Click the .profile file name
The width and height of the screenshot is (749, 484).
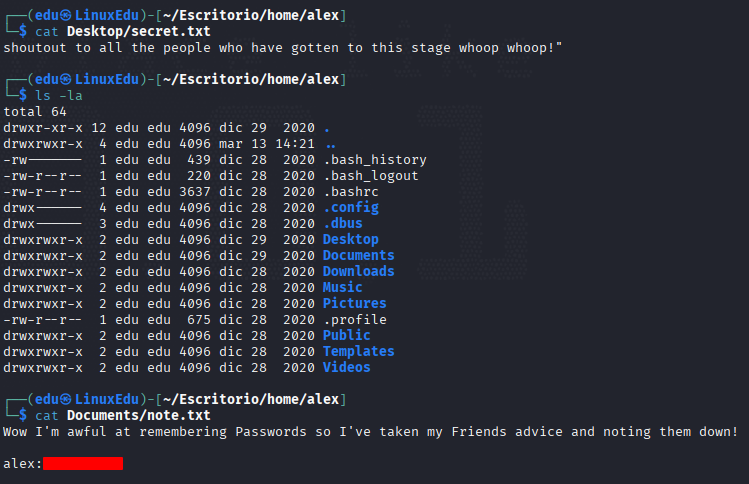pos(355,319)
